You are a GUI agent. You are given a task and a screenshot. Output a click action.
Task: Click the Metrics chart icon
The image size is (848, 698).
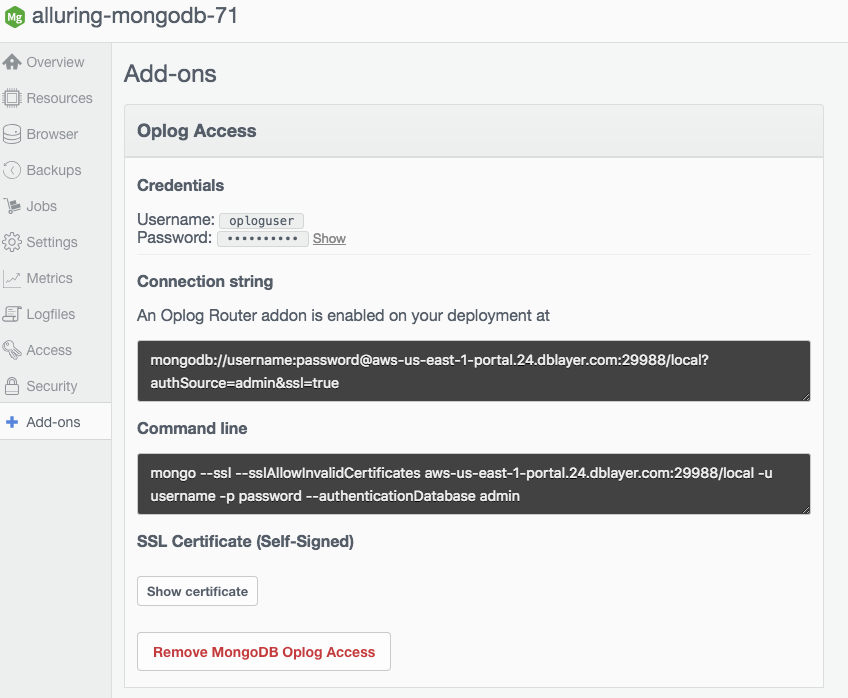[14, 277]
